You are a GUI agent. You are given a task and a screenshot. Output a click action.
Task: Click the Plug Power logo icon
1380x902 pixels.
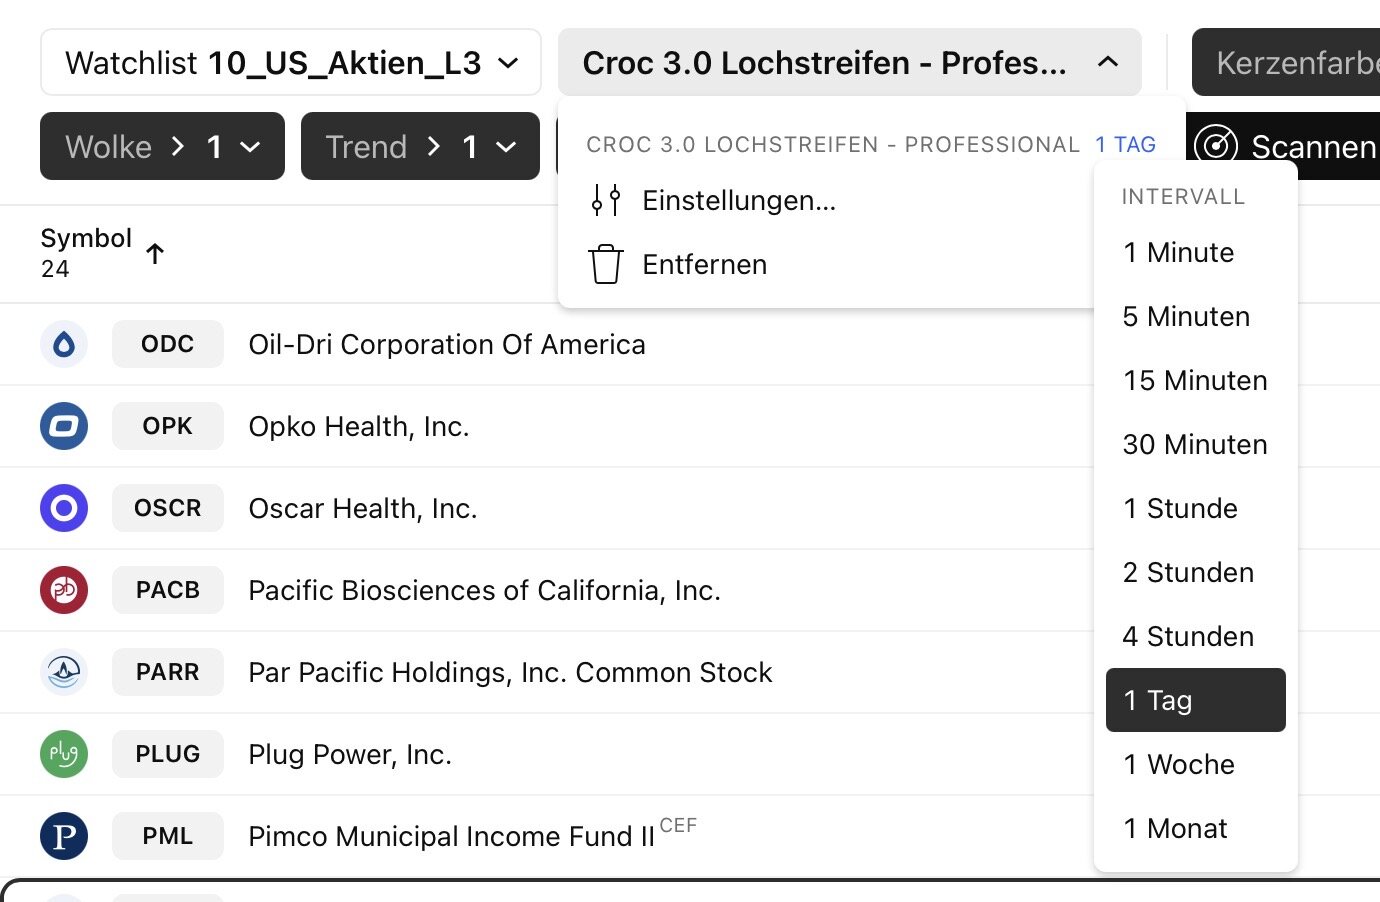[x=64, y=755]
